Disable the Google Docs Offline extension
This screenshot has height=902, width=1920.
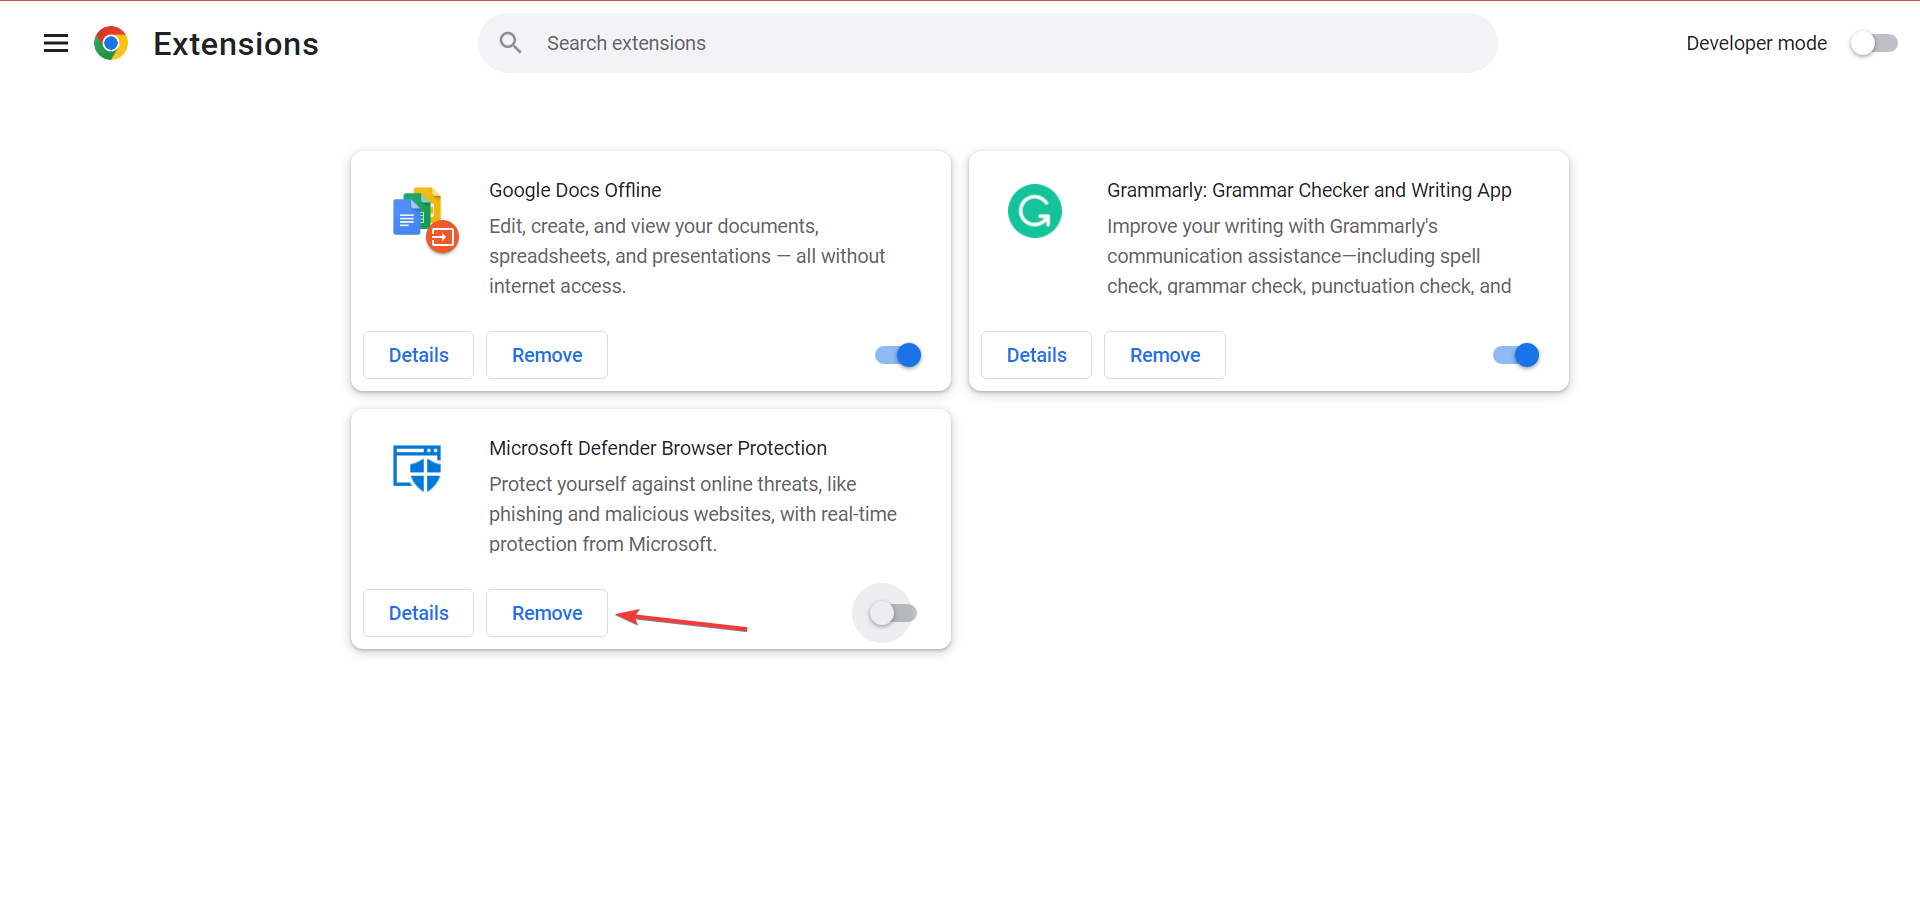[x=898, y=355]
